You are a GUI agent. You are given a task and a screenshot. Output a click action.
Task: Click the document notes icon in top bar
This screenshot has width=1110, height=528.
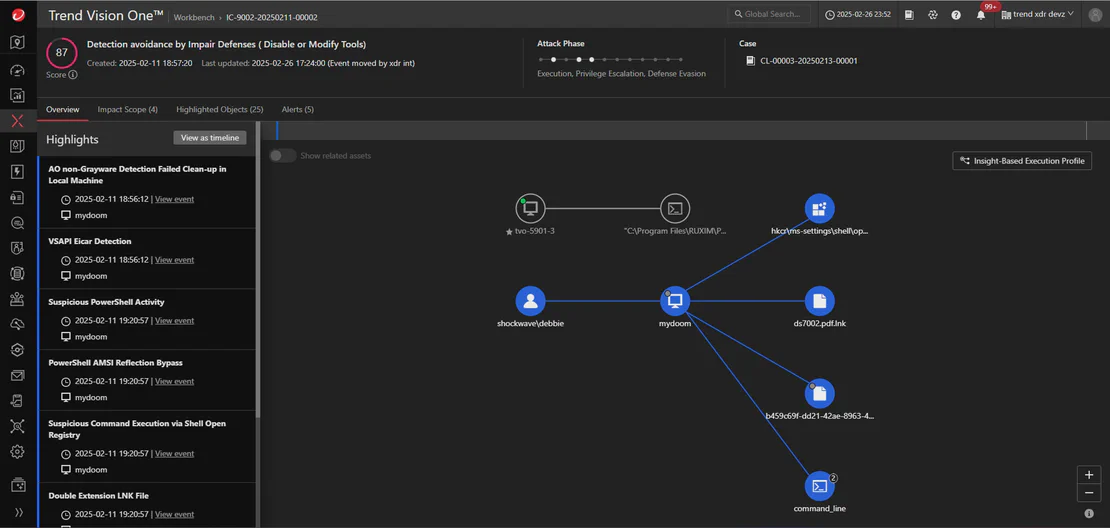pyautogui.click(x=910, y=15)
